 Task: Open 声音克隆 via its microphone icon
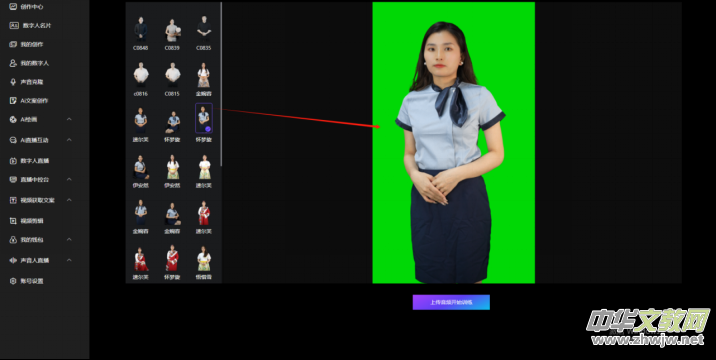coord(13,82)
